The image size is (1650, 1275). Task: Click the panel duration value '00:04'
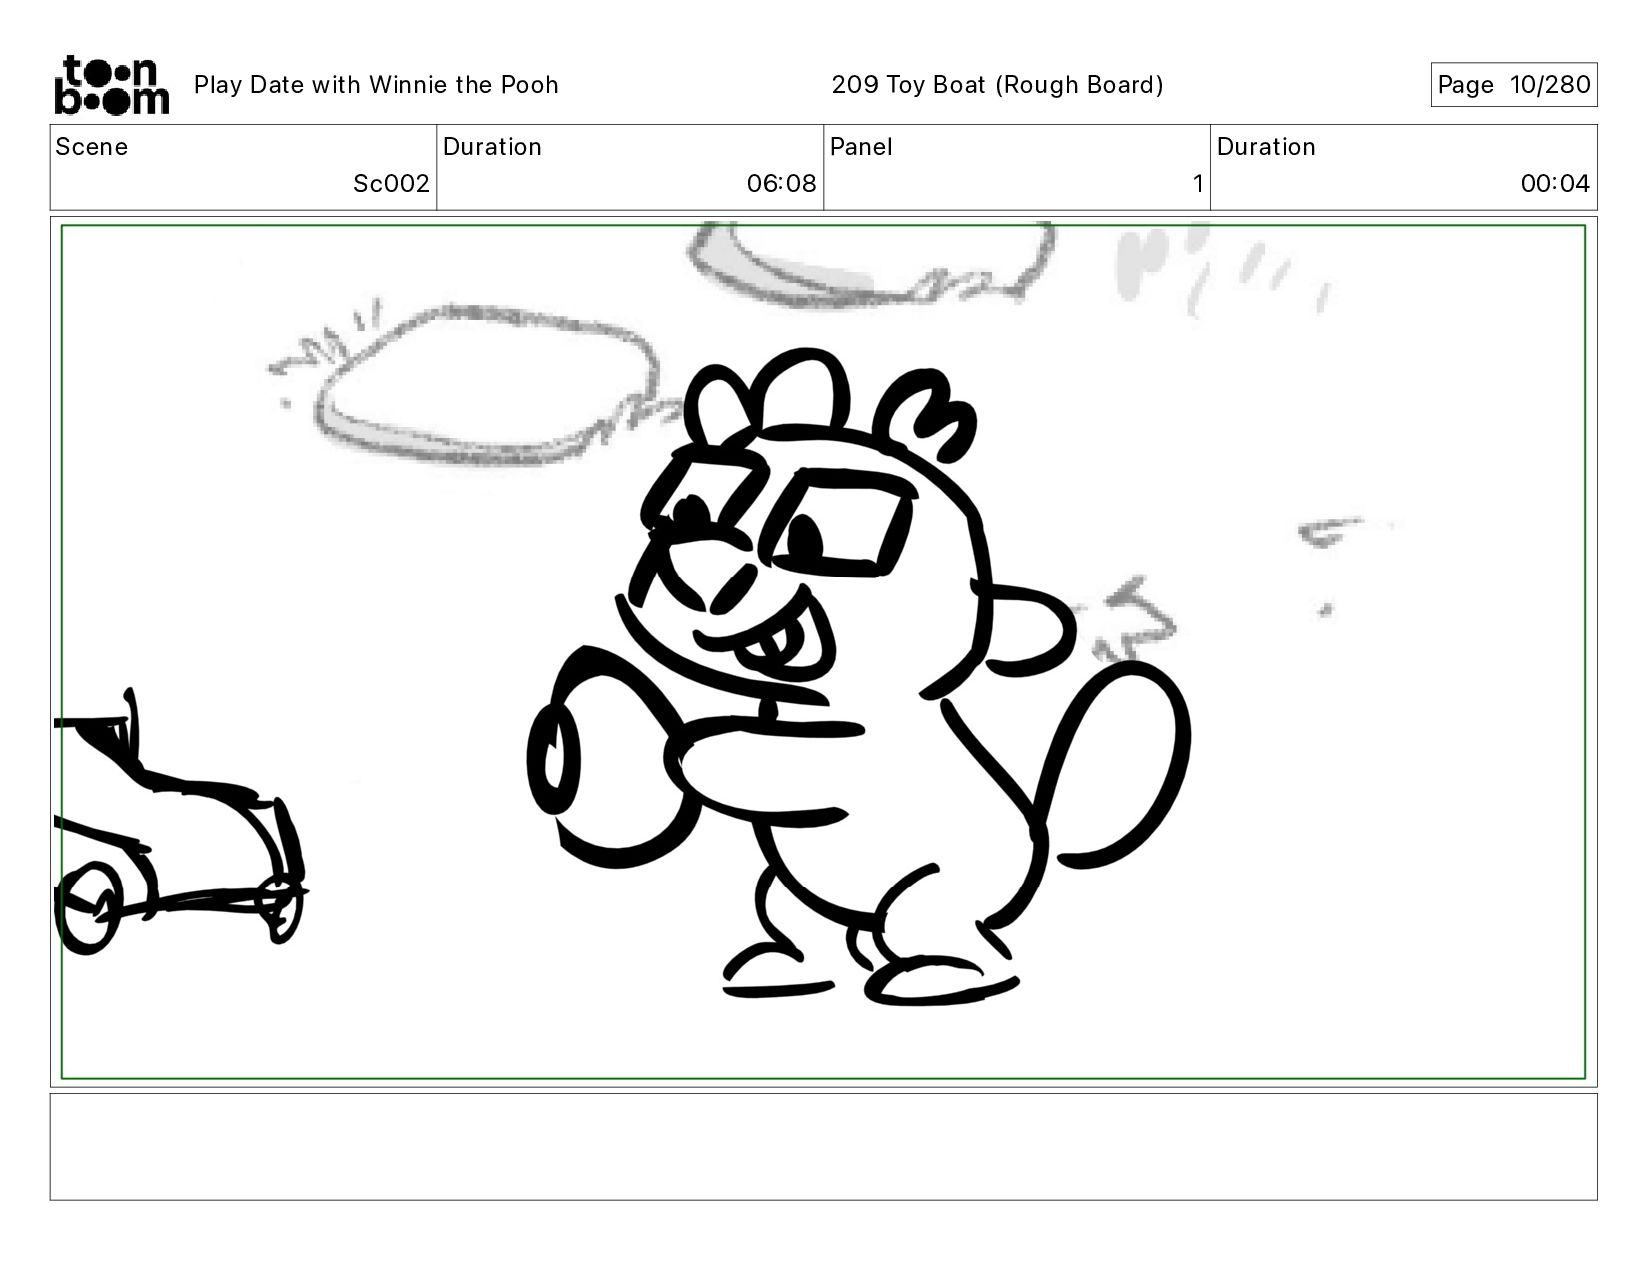tap(1555, 184)
